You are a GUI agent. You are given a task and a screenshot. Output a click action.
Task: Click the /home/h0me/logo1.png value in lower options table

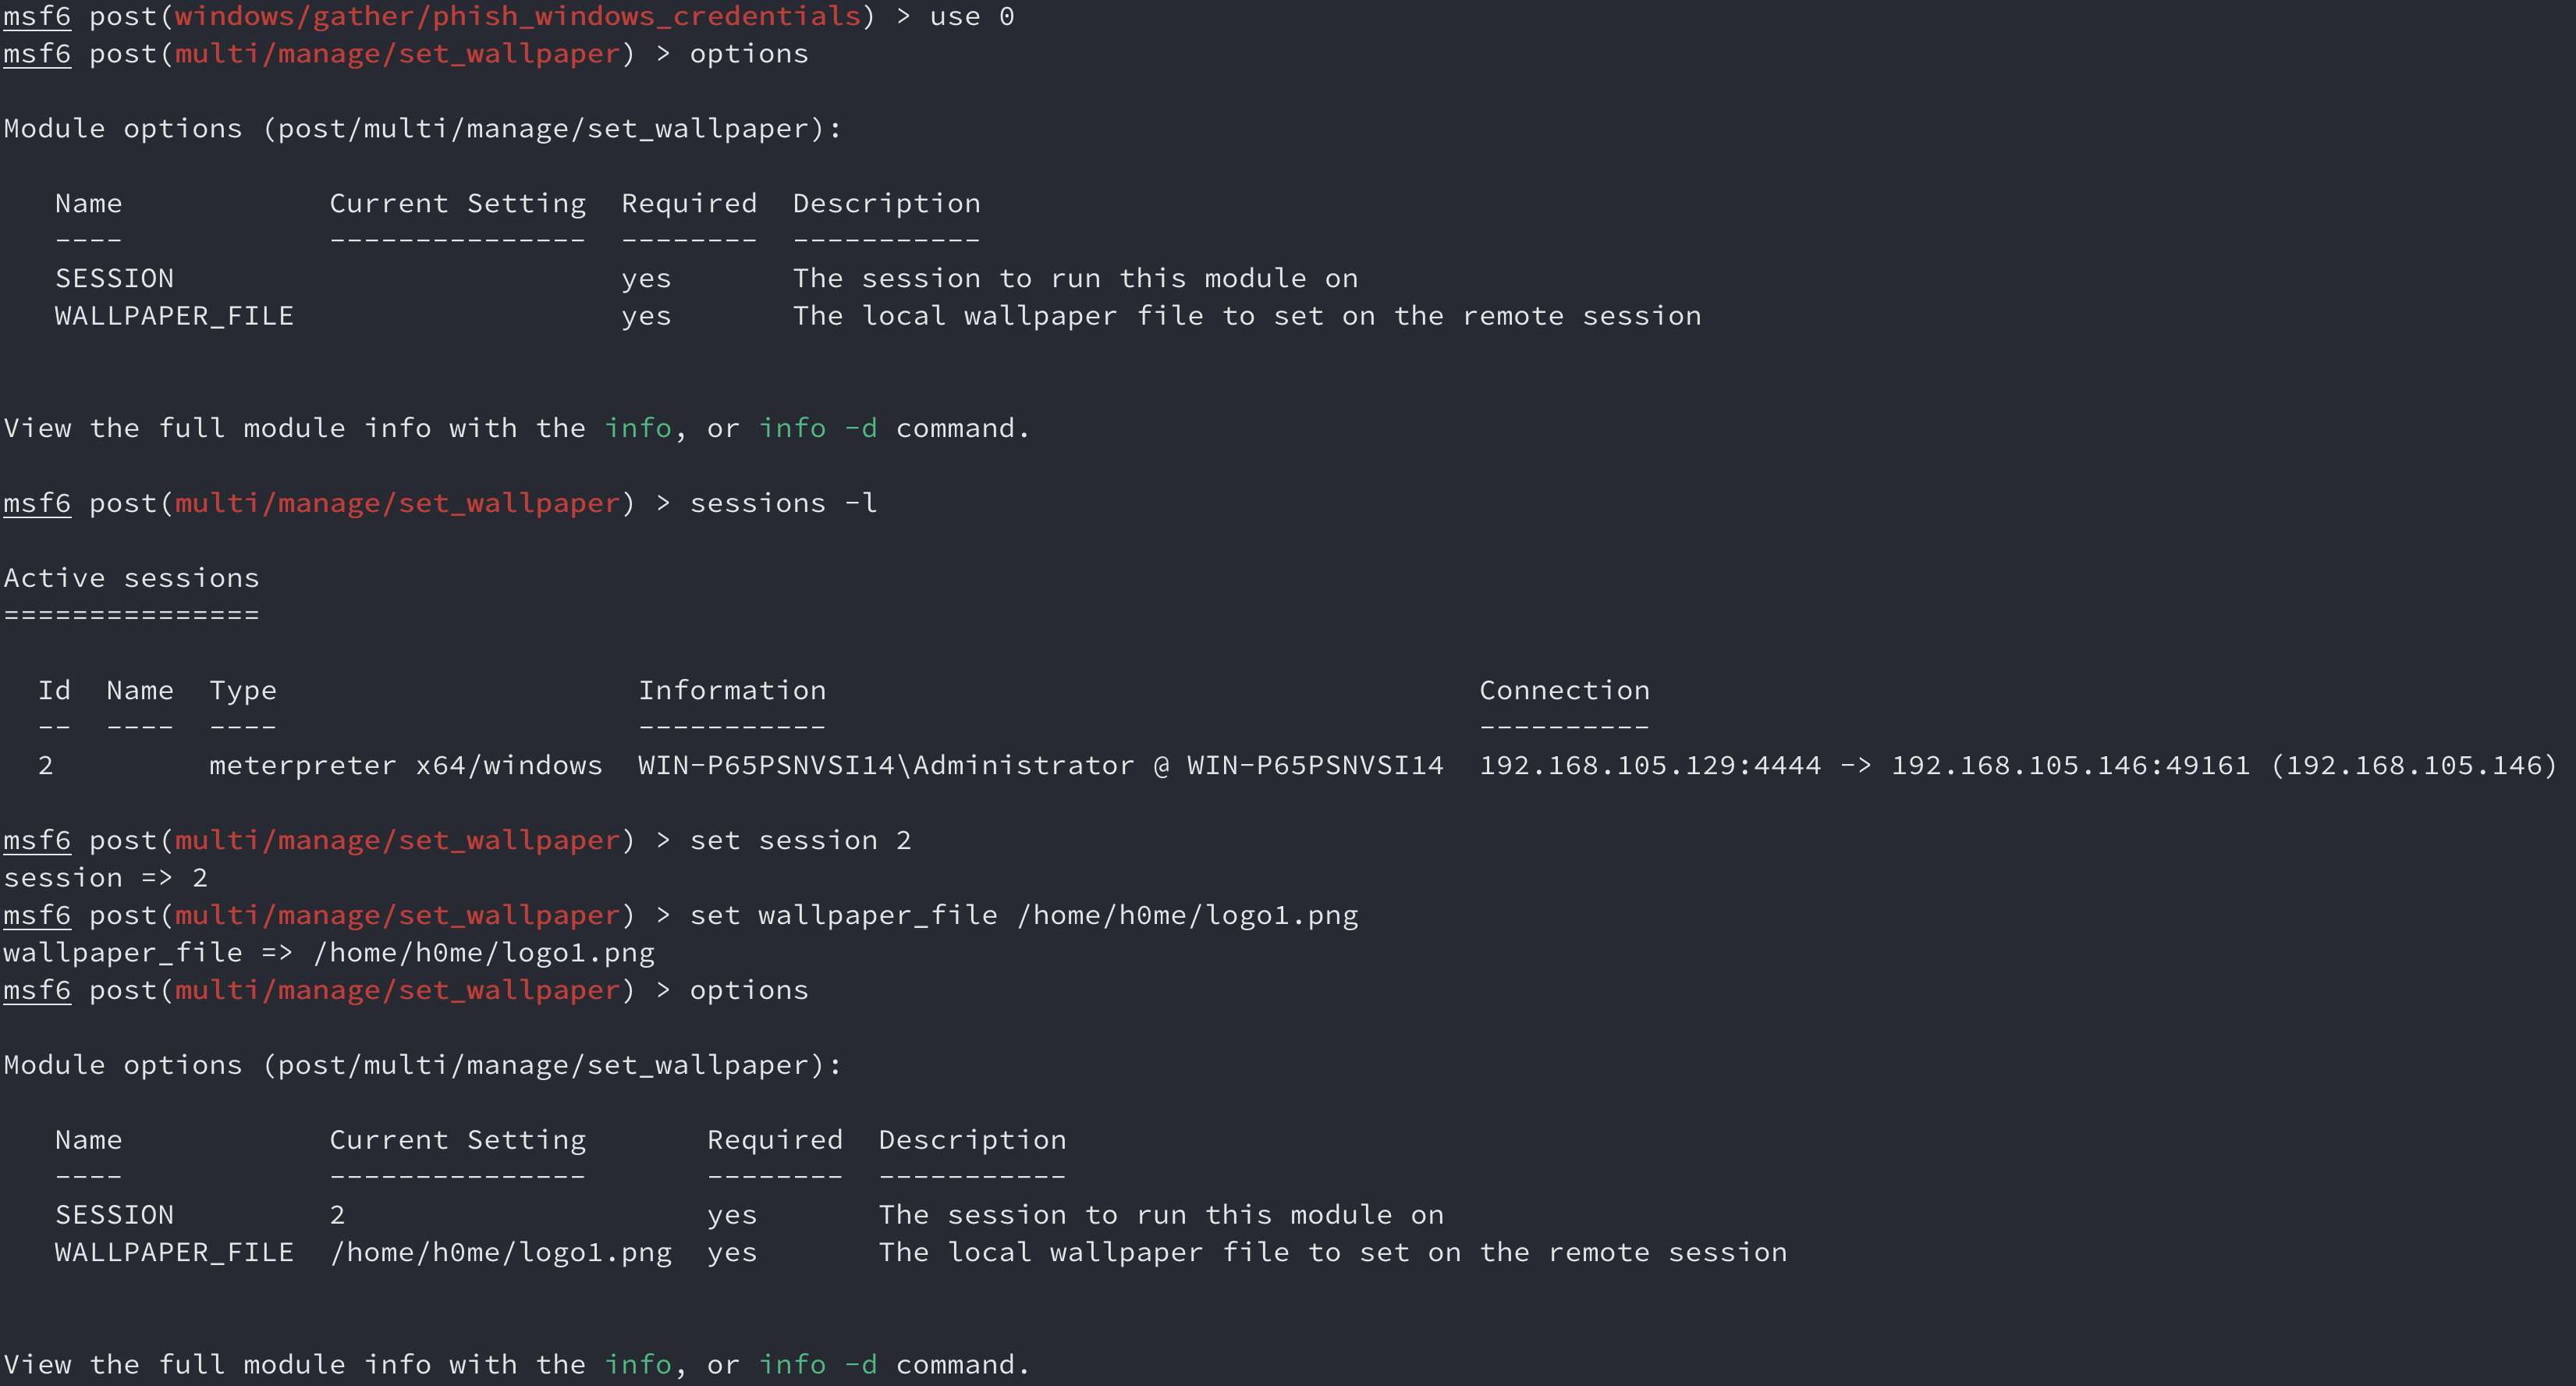(x=500, y=1252)
